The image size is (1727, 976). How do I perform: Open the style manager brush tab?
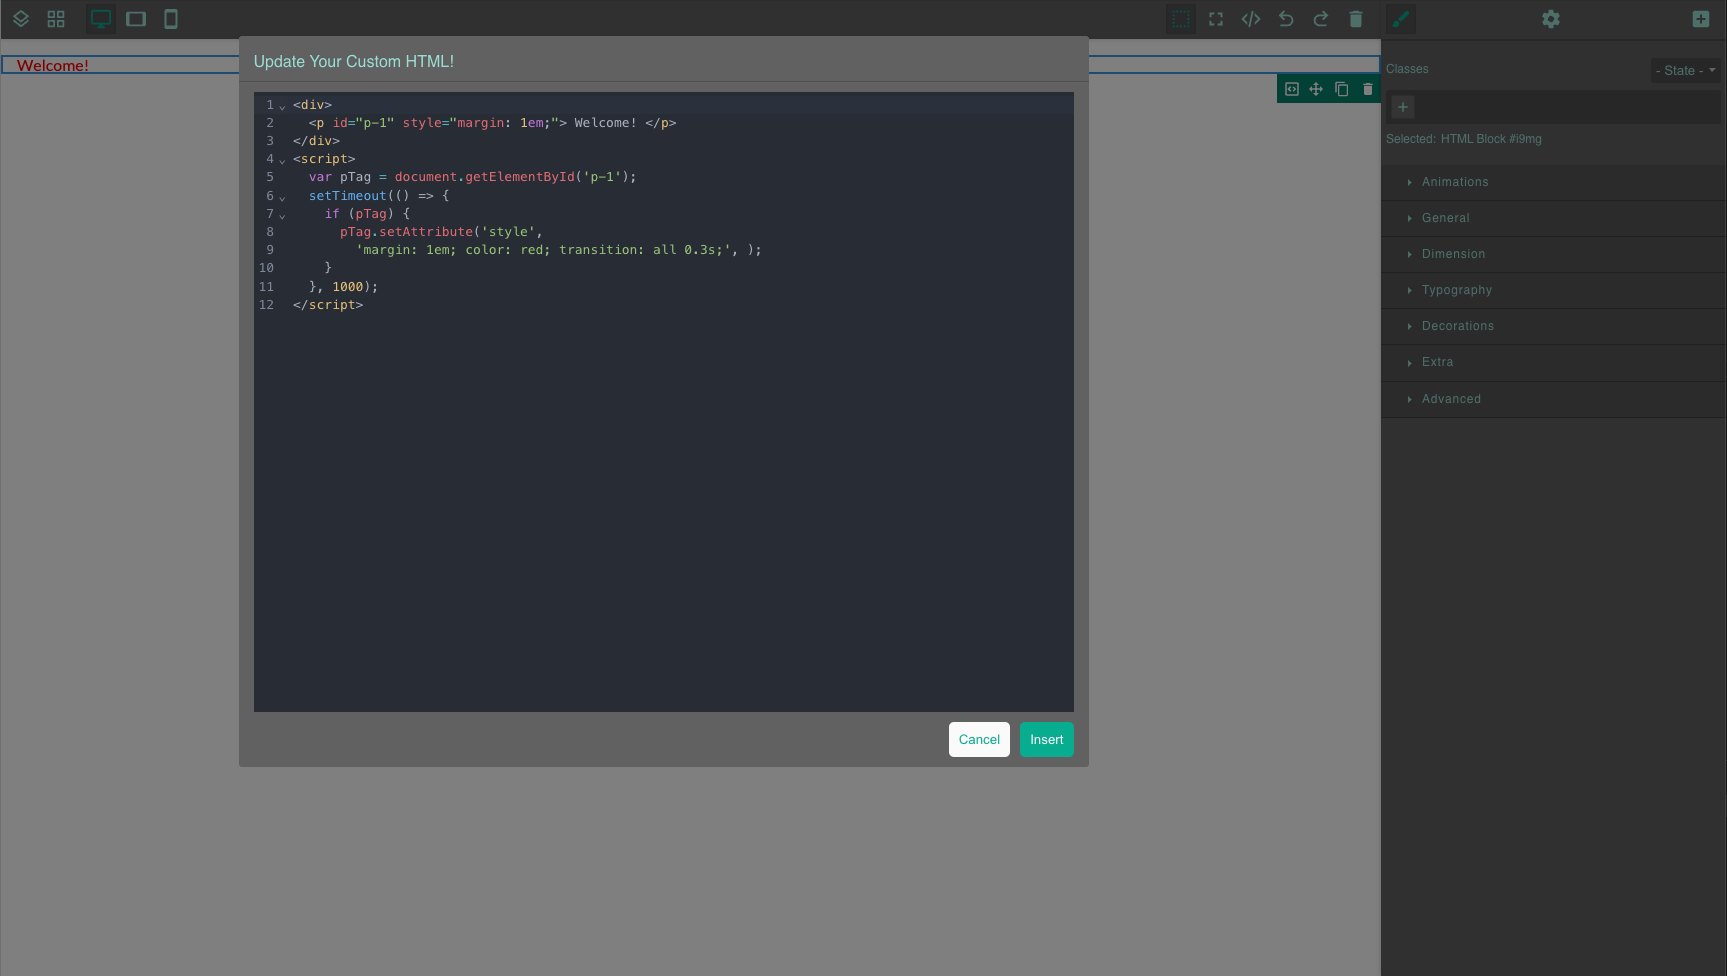(1401, 19)
